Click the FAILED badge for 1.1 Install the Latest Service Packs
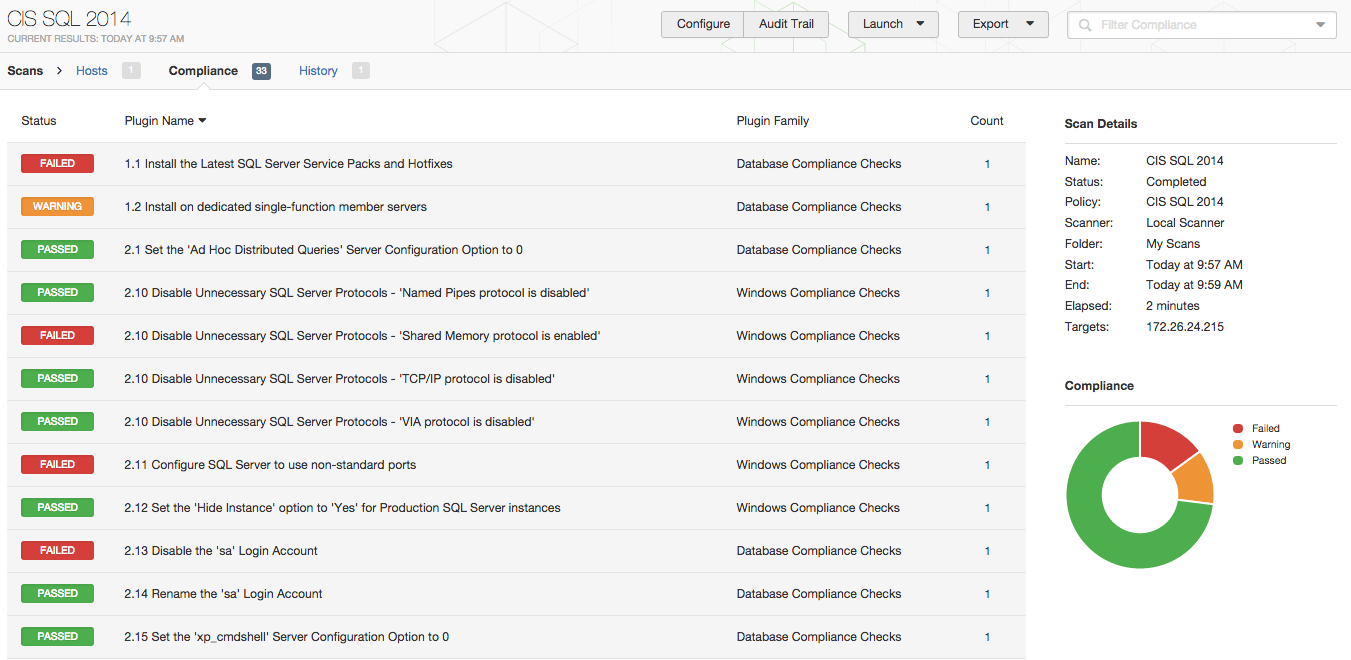This screenshot has height=660, width=1351. (57, 164)
